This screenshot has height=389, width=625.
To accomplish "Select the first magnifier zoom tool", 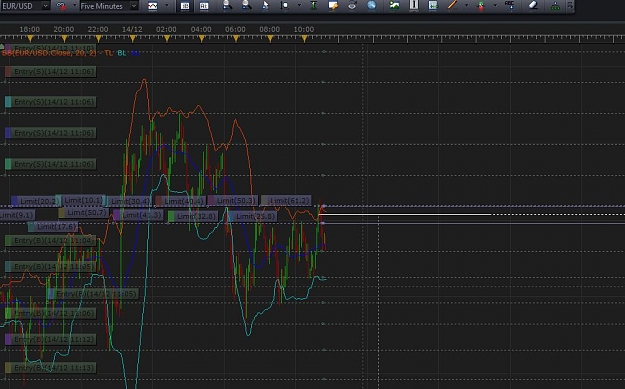I will [227, 5].
